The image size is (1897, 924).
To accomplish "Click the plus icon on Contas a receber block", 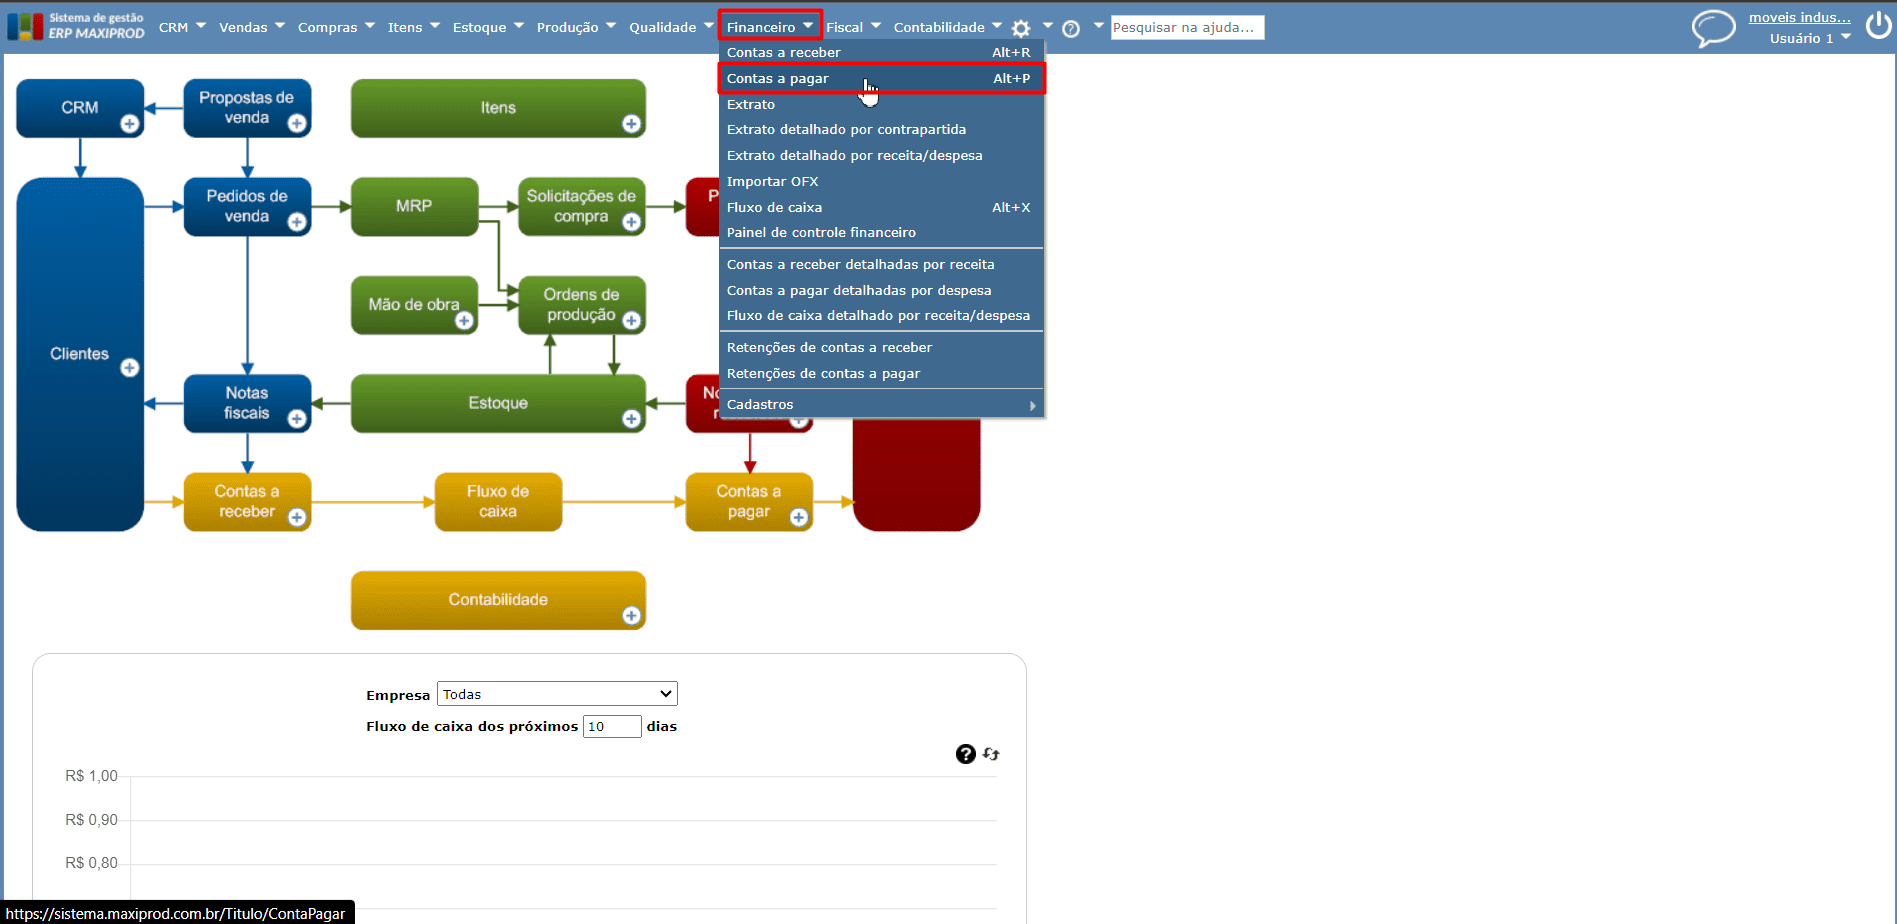I will [297, 517].
